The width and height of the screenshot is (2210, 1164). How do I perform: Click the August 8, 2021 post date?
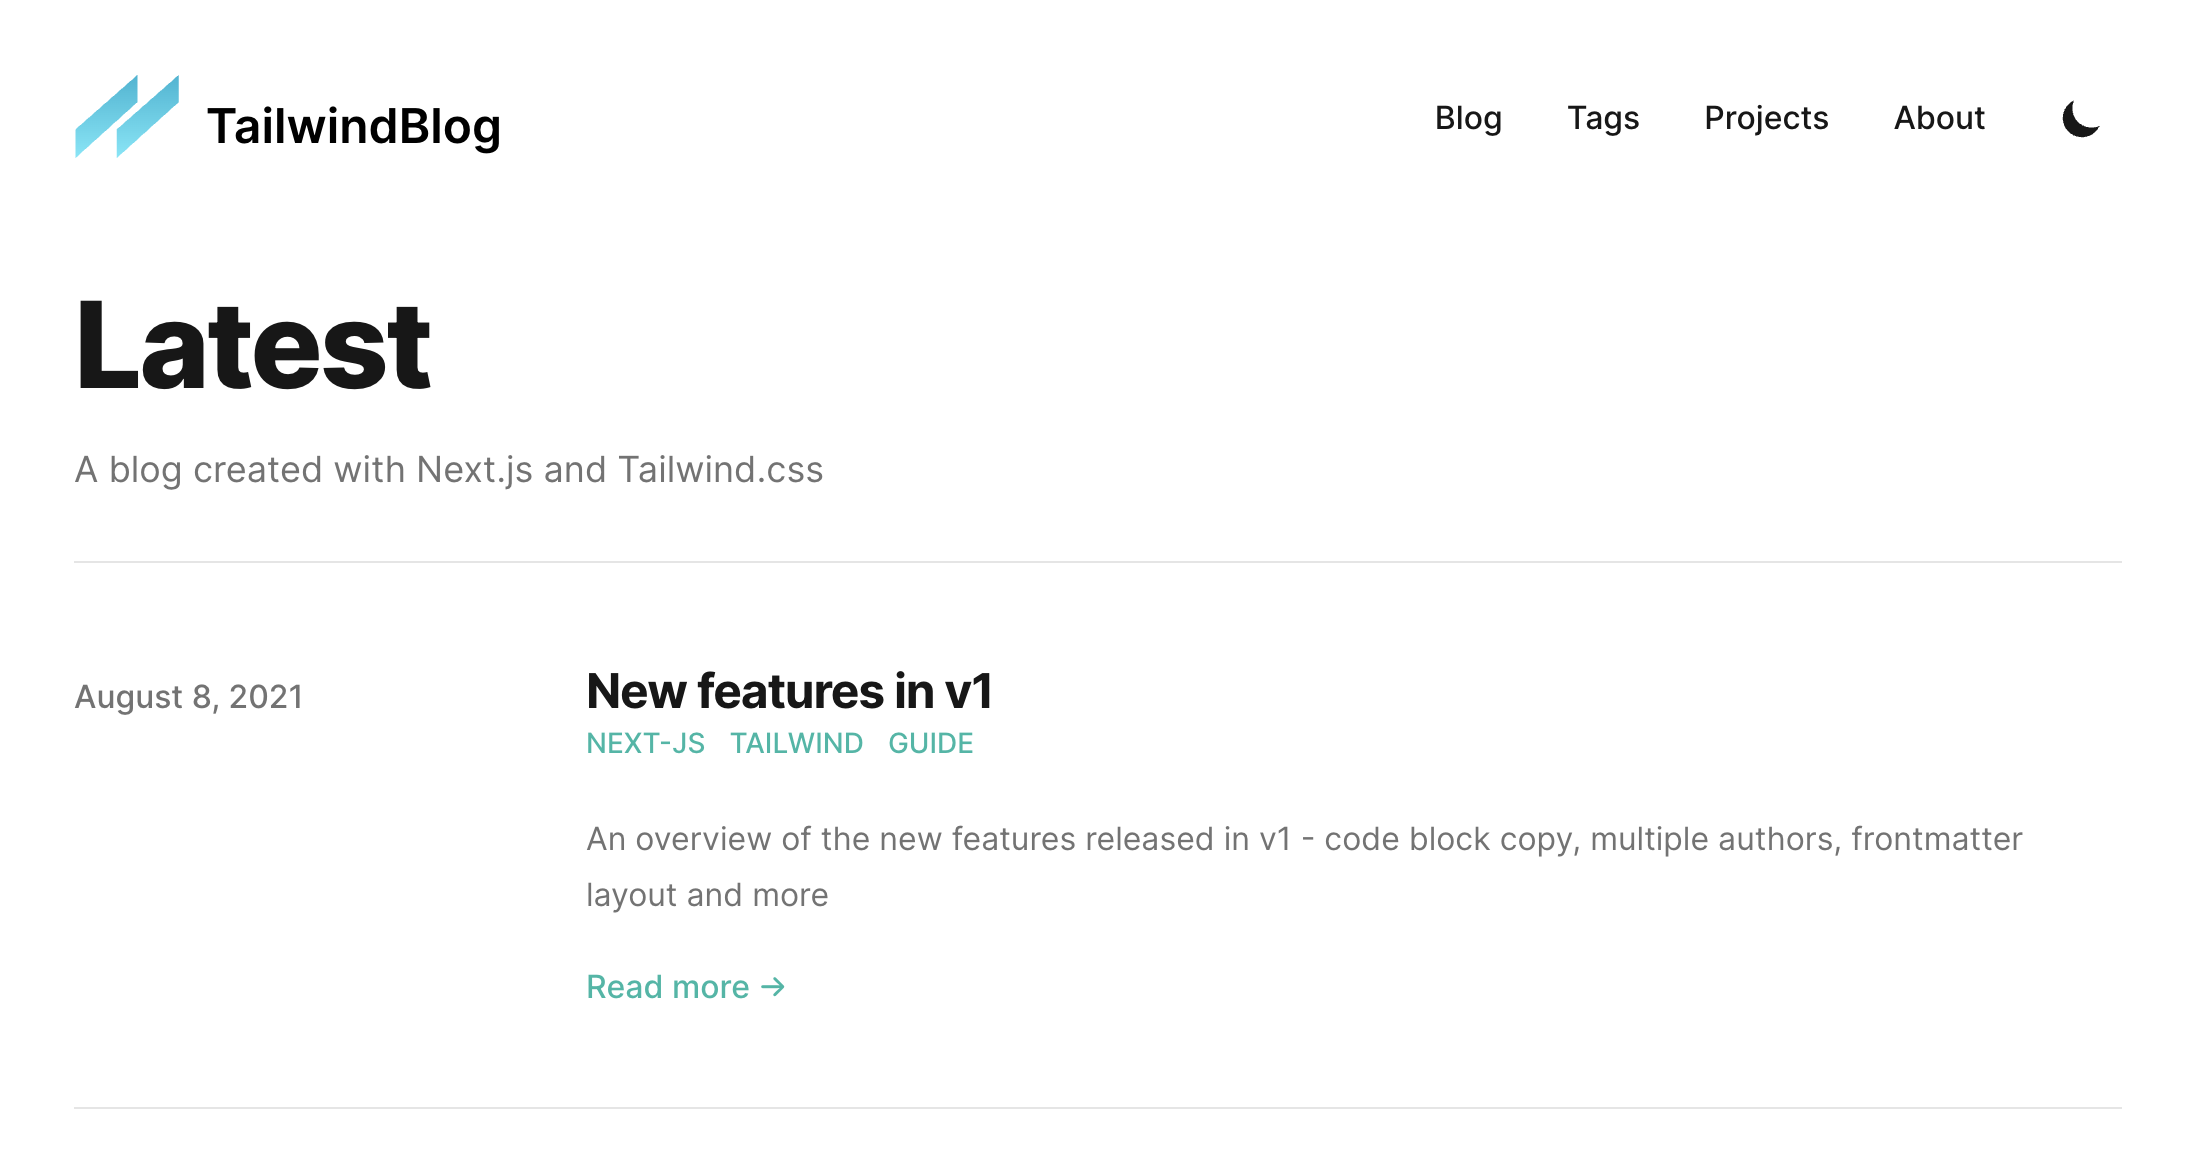[x=188, y=696]
